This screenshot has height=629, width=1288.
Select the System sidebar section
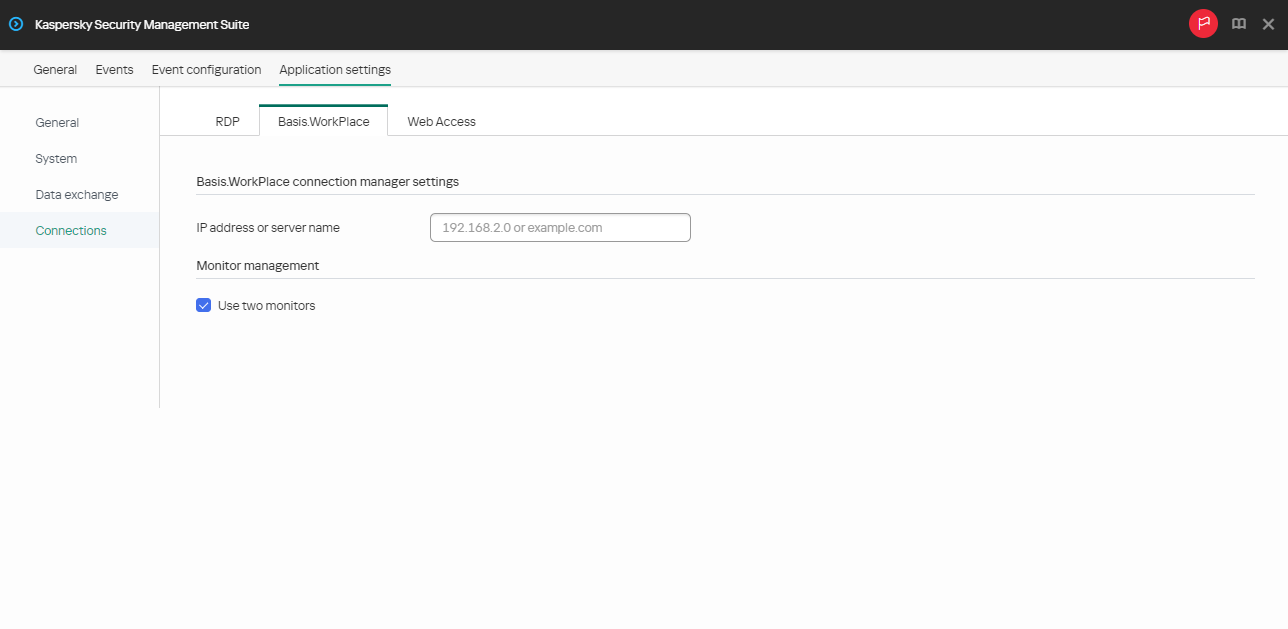tap(55, 158)
